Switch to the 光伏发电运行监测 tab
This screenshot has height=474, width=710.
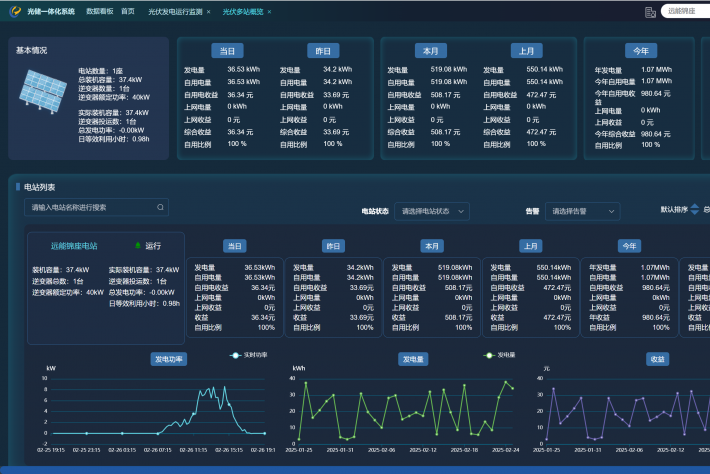[175, 12]
